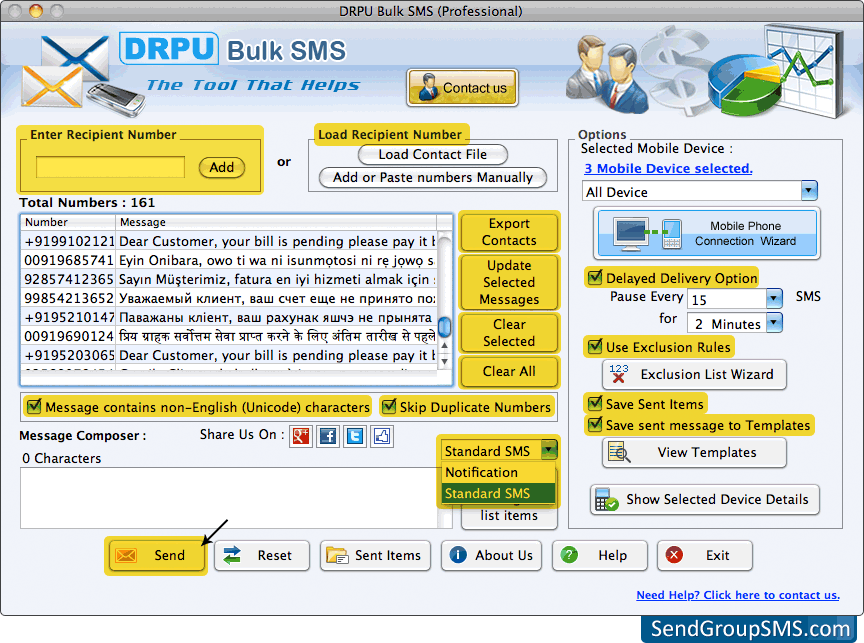Click the envelope icon on Send button
The height and width of the screenshot is (643, 864).
pyautogui.click(x=126, y=555)
